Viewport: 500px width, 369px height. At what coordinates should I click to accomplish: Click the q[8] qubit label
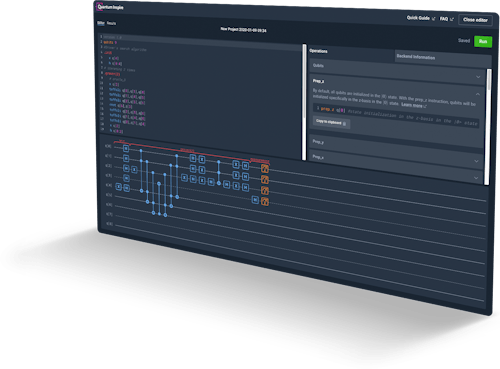point(110,224)
